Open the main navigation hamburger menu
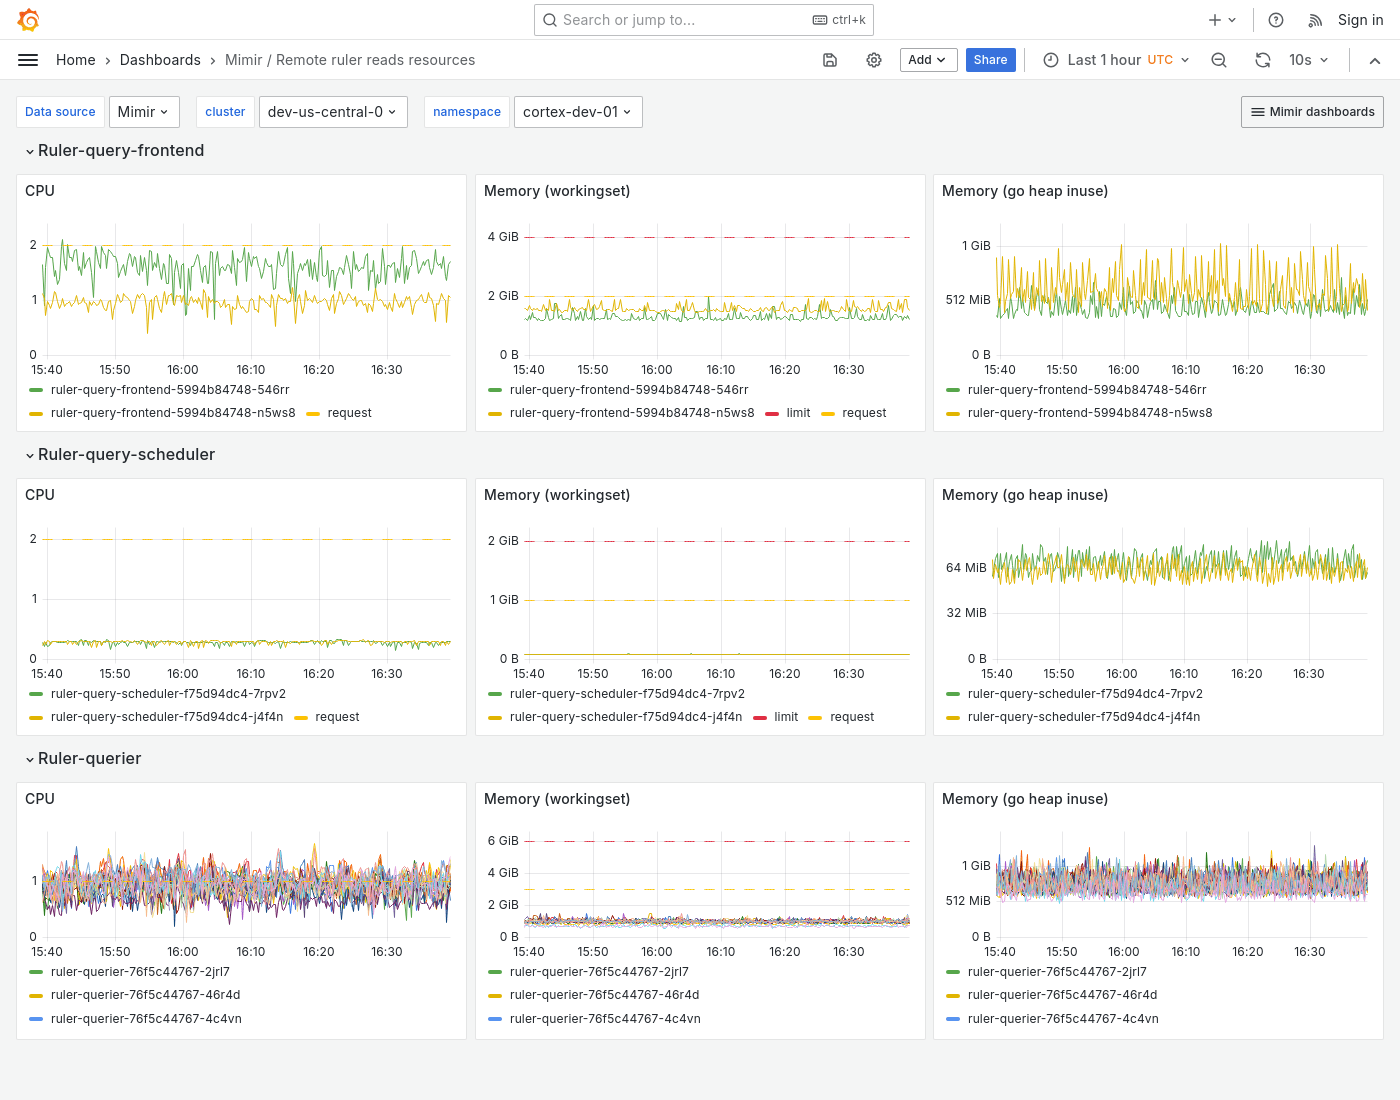 [x=28, y=60]
